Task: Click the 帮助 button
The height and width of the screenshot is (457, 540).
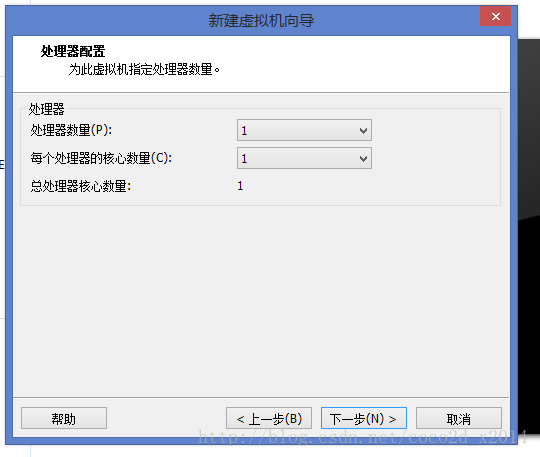Action: 64,418
